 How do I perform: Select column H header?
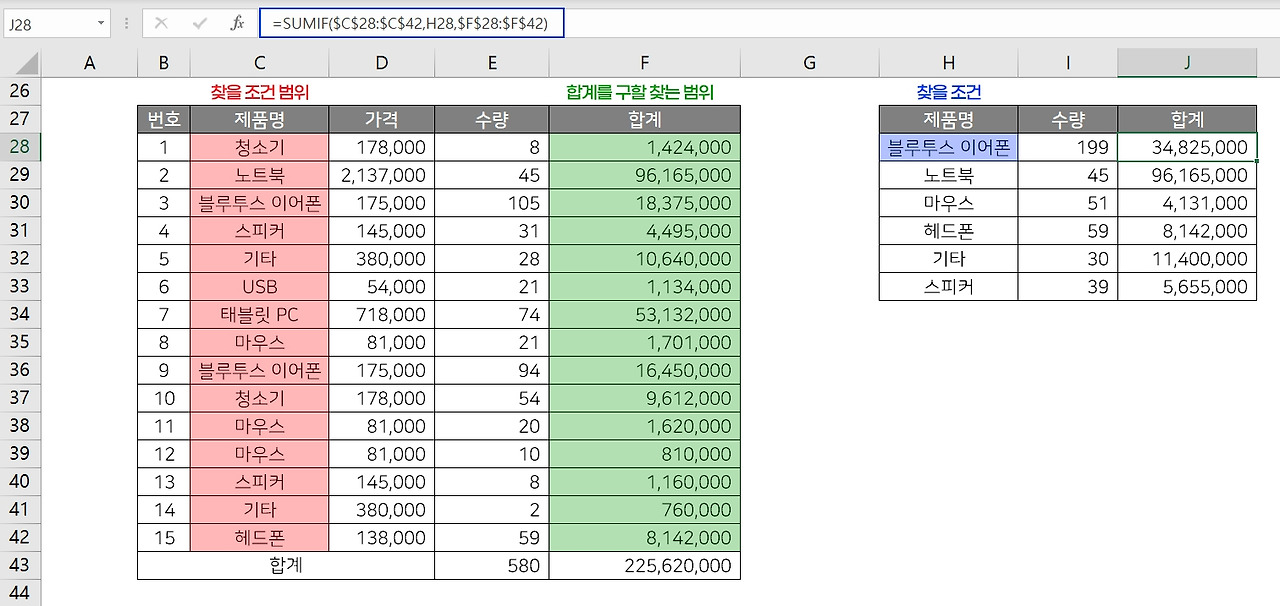pyautogui.click(x=949, y=64)
